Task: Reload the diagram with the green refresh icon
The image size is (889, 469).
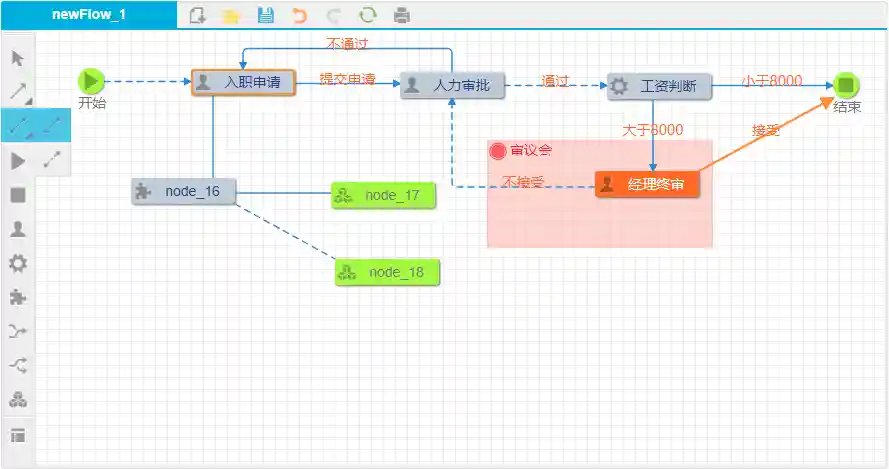Action: click(x=367, y=15)
